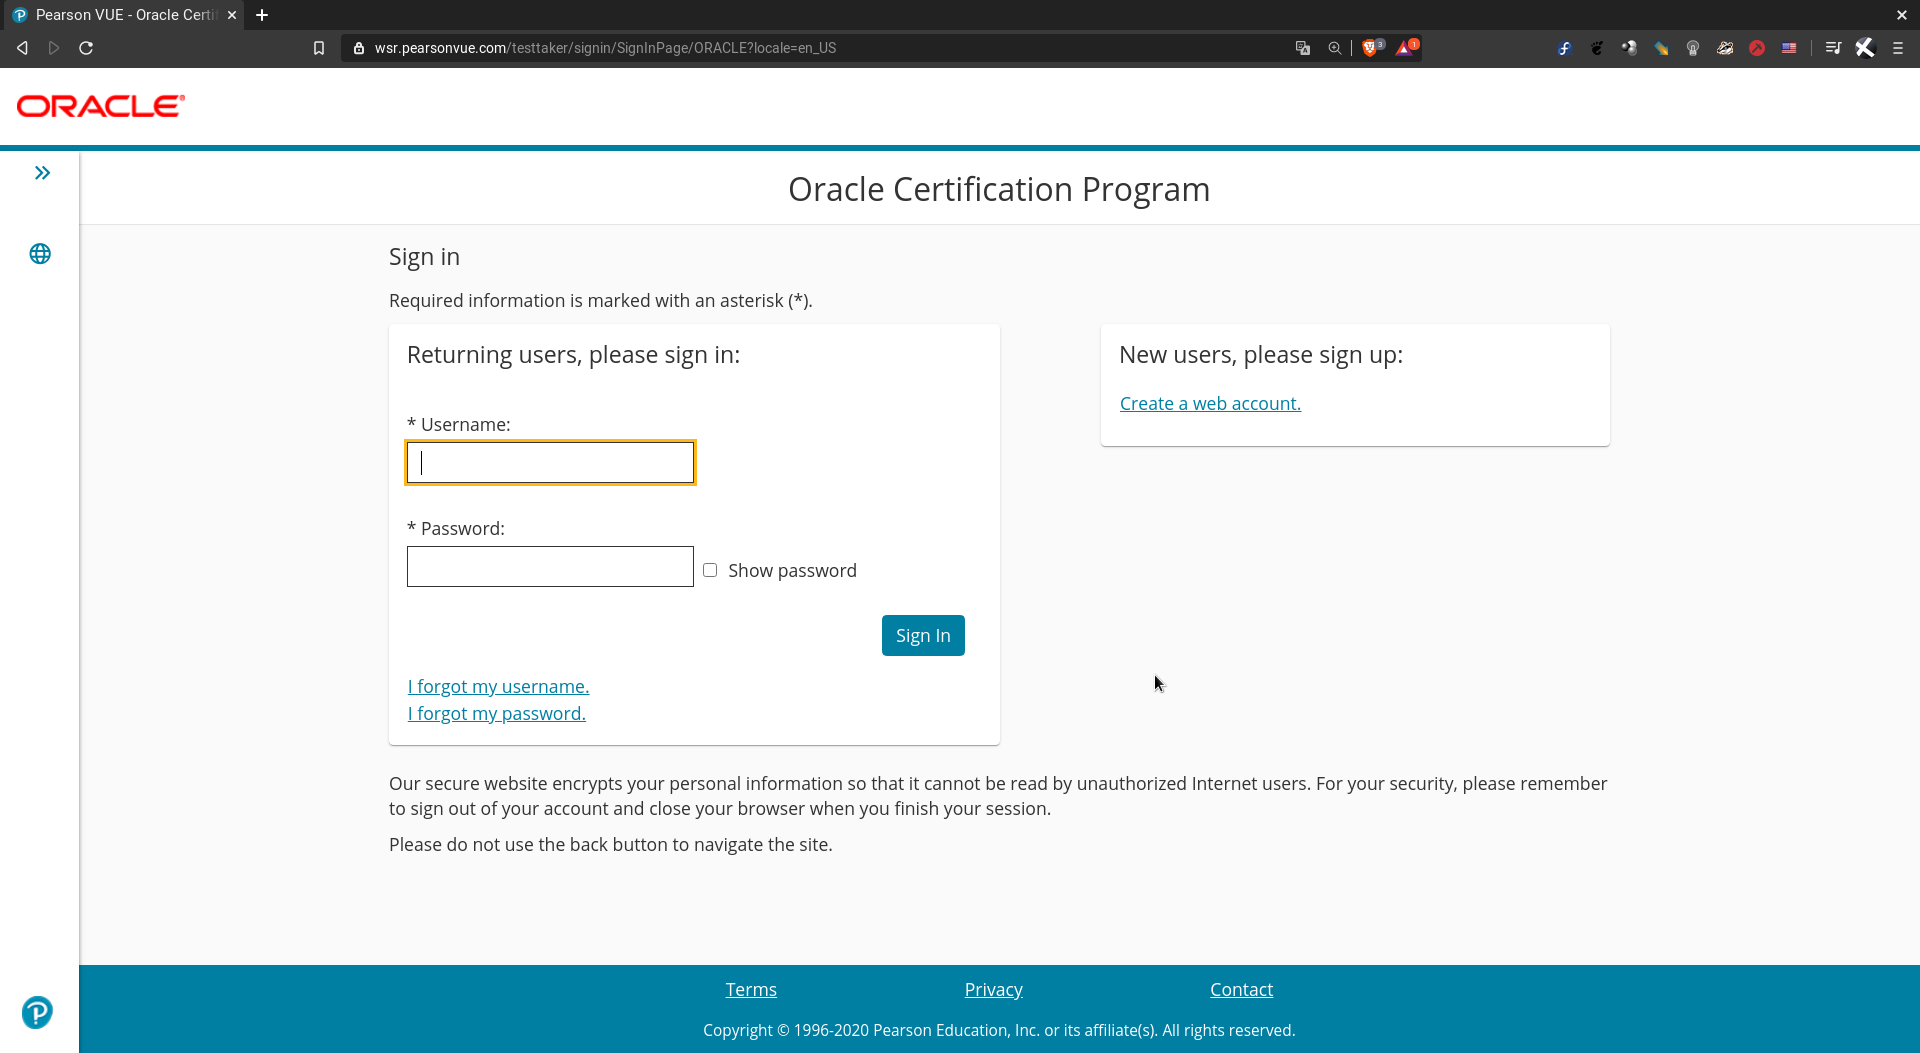Toggle the Show password checkbox
Viewport: 1920px width, 1053px height.
point(710,570)
